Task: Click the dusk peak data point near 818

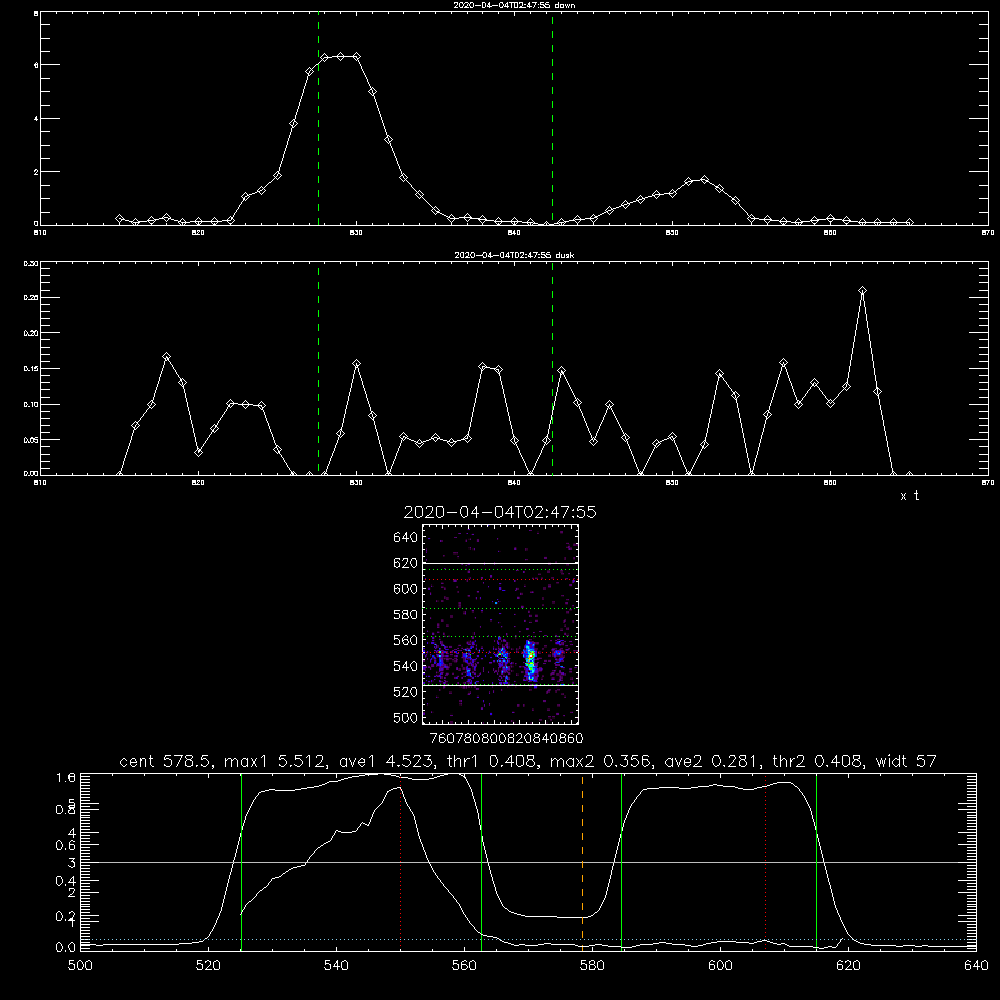Action: tap(166, 357)
